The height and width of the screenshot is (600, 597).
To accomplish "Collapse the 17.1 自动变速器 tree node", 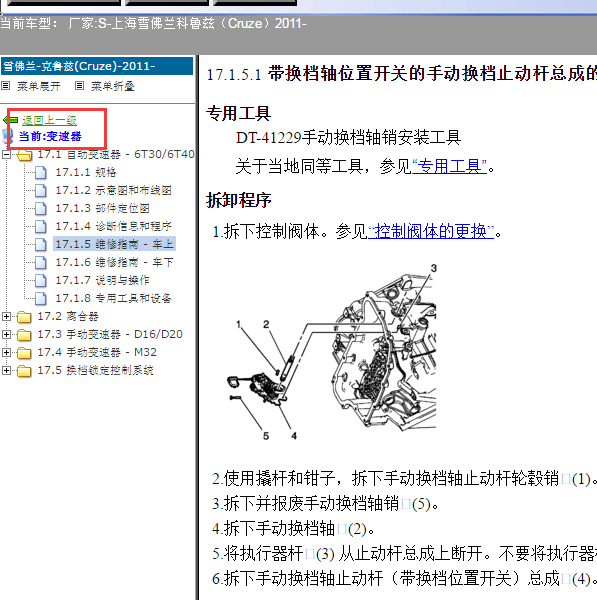I will pyautogui.click(x=6, y=155).
